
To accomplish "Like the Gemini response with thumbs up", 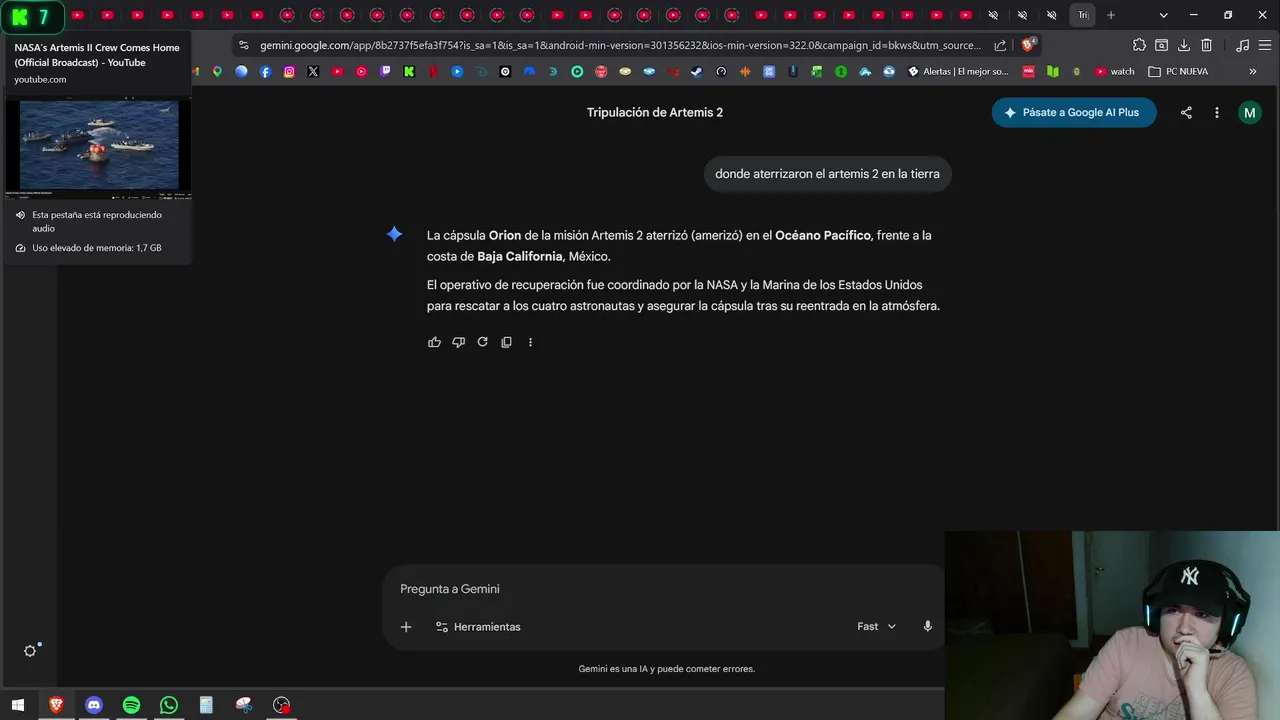I will [434, 342].
